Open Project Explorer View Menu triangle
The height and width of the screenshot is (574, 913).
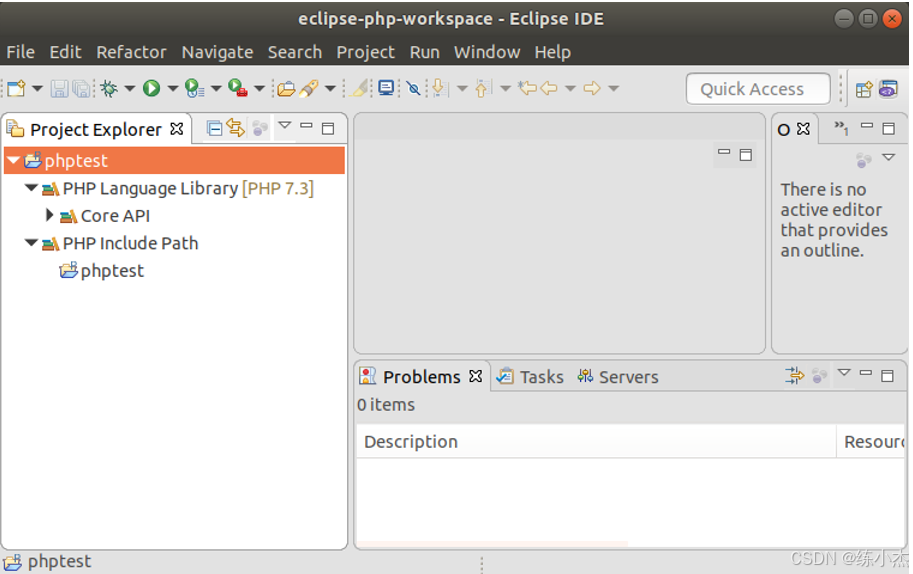click(x=285, y=125)
